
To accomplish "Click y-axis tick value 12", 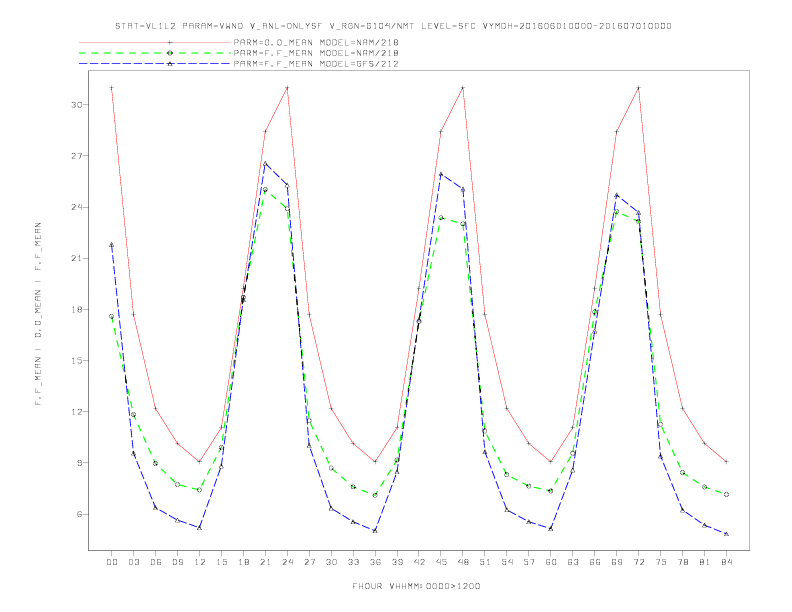I will coord(76,412).
